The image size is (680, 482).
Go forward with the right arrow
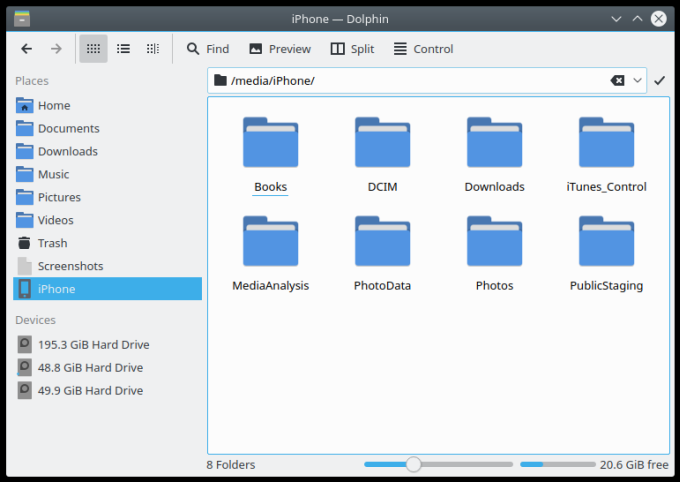click(x=56, y=49)
